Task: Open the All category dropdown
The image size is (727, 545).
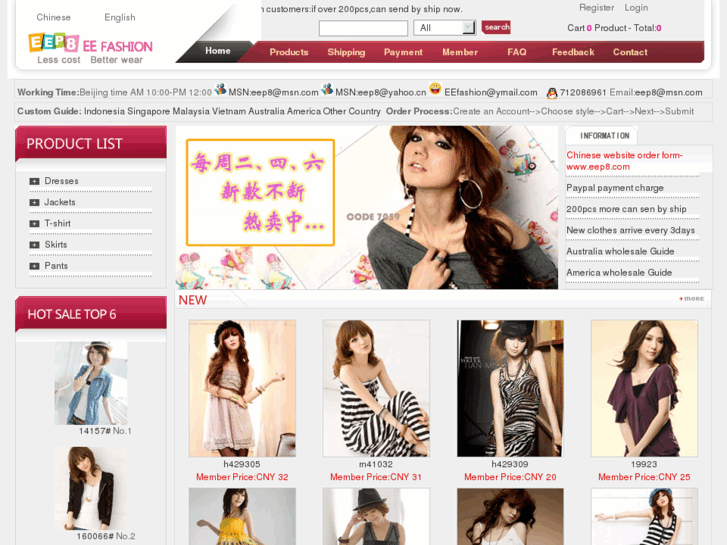Action: point(445,28)
